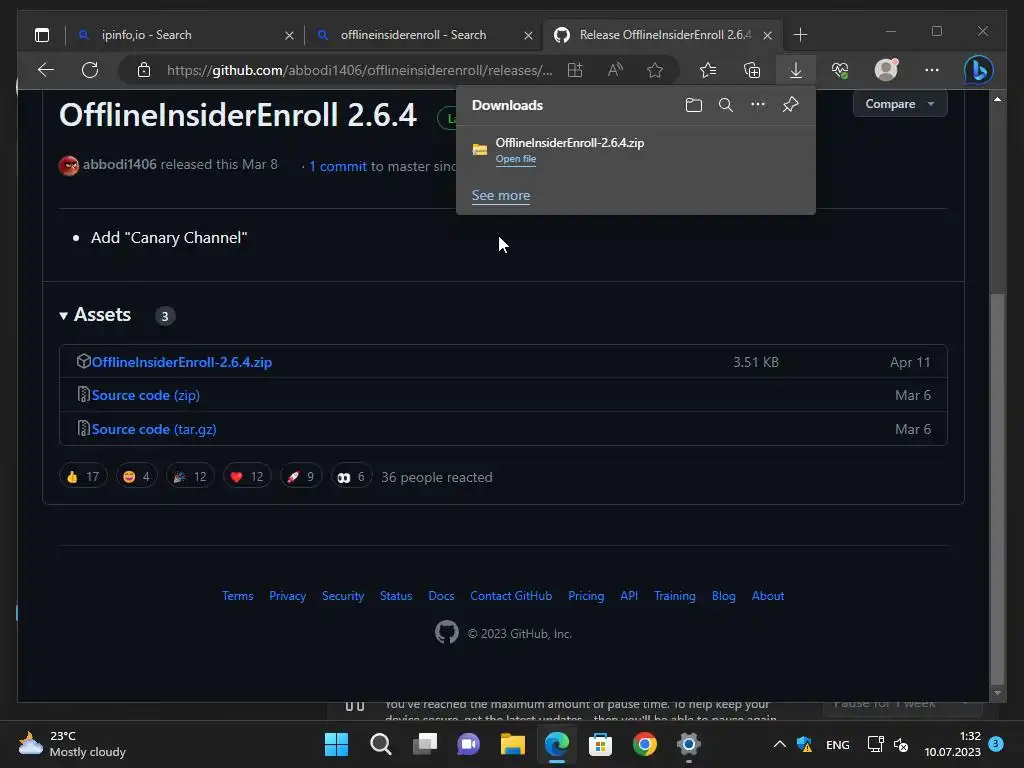Open Edge Settings and more menu
The height and width of the screenshot is (768, 1024).
pos(932,70)
